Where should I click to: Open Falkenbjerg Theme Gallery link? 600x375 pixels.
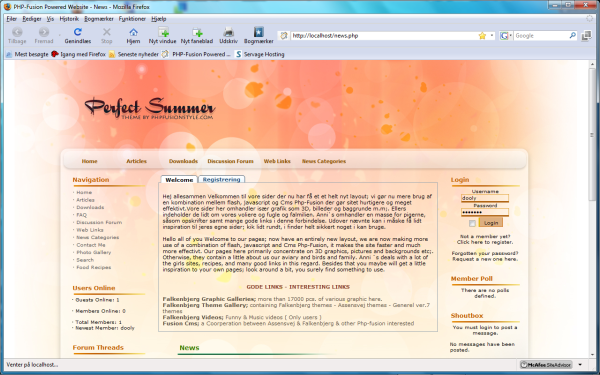click(205, 305)
